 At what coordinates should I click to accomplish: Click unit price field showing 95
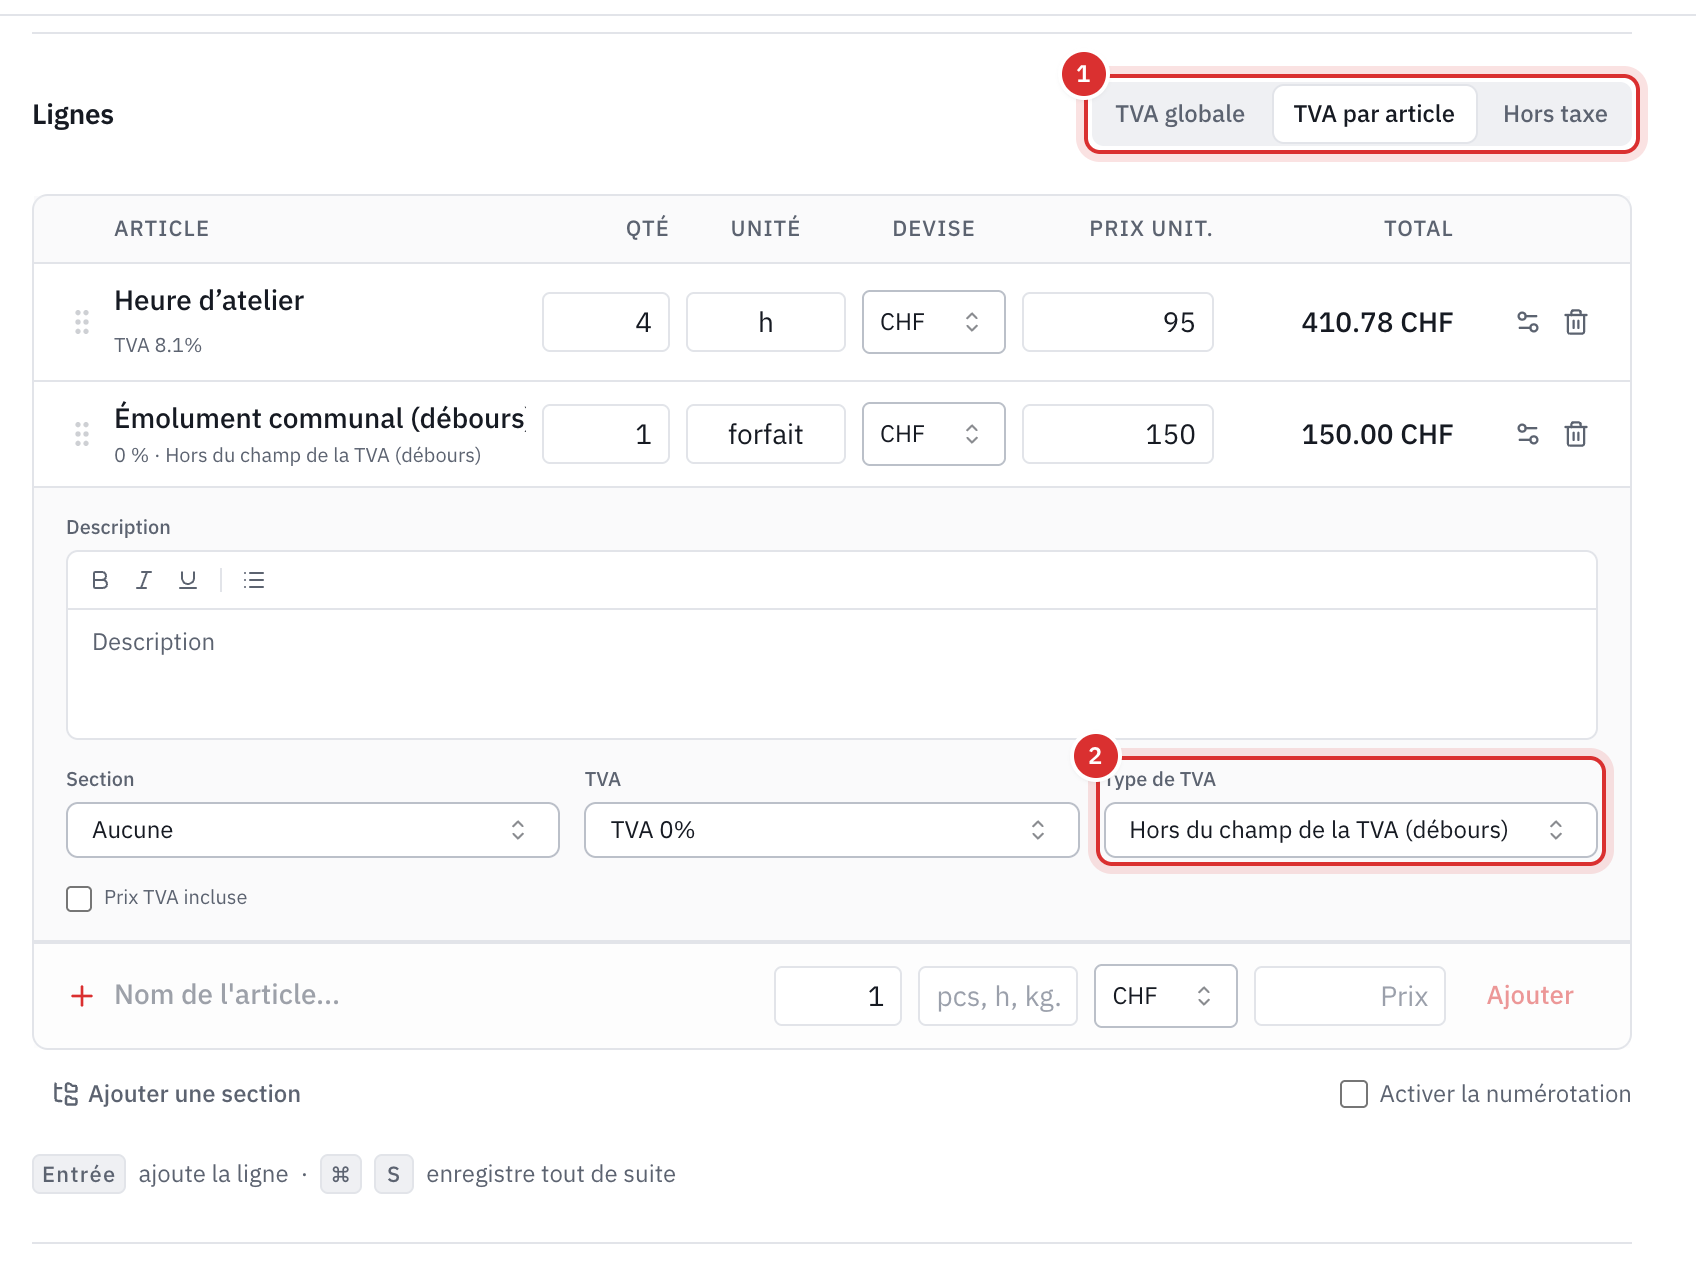point(1118,322)
